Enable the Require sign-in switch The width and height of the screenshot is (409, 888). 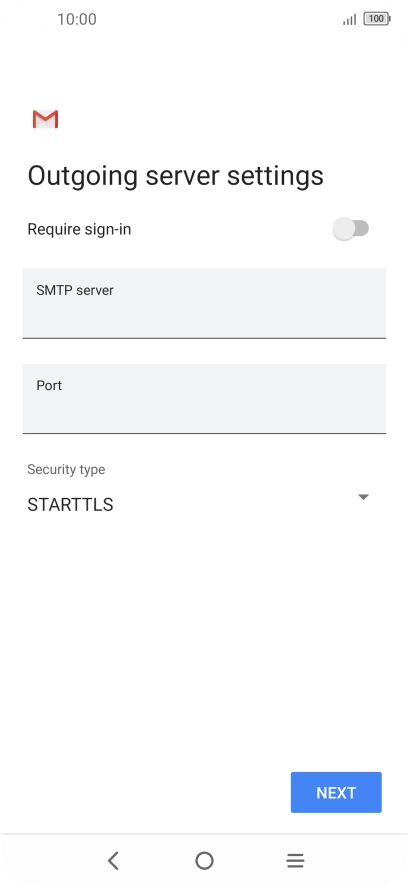point(351,229)
